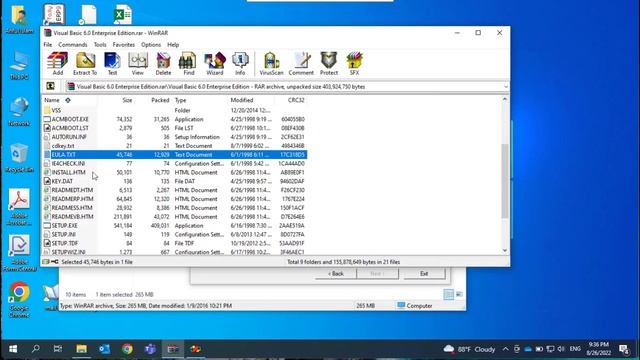Open the Recycle Bin desktop icon
Screen dimensions: 640x360
click(x=19, y=158)
